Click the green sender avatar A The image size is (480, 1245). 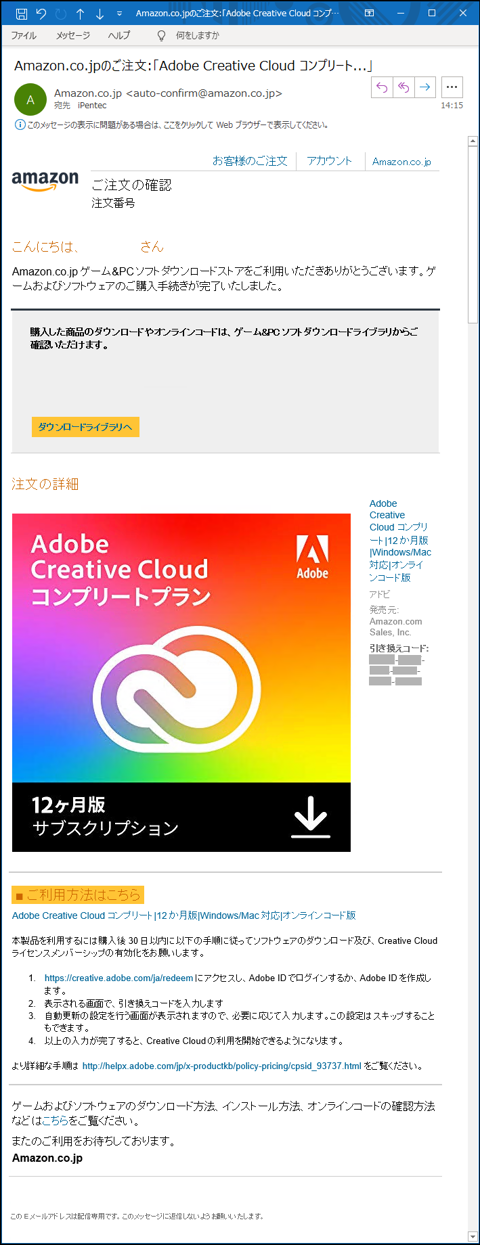click(x=29, y=99)
